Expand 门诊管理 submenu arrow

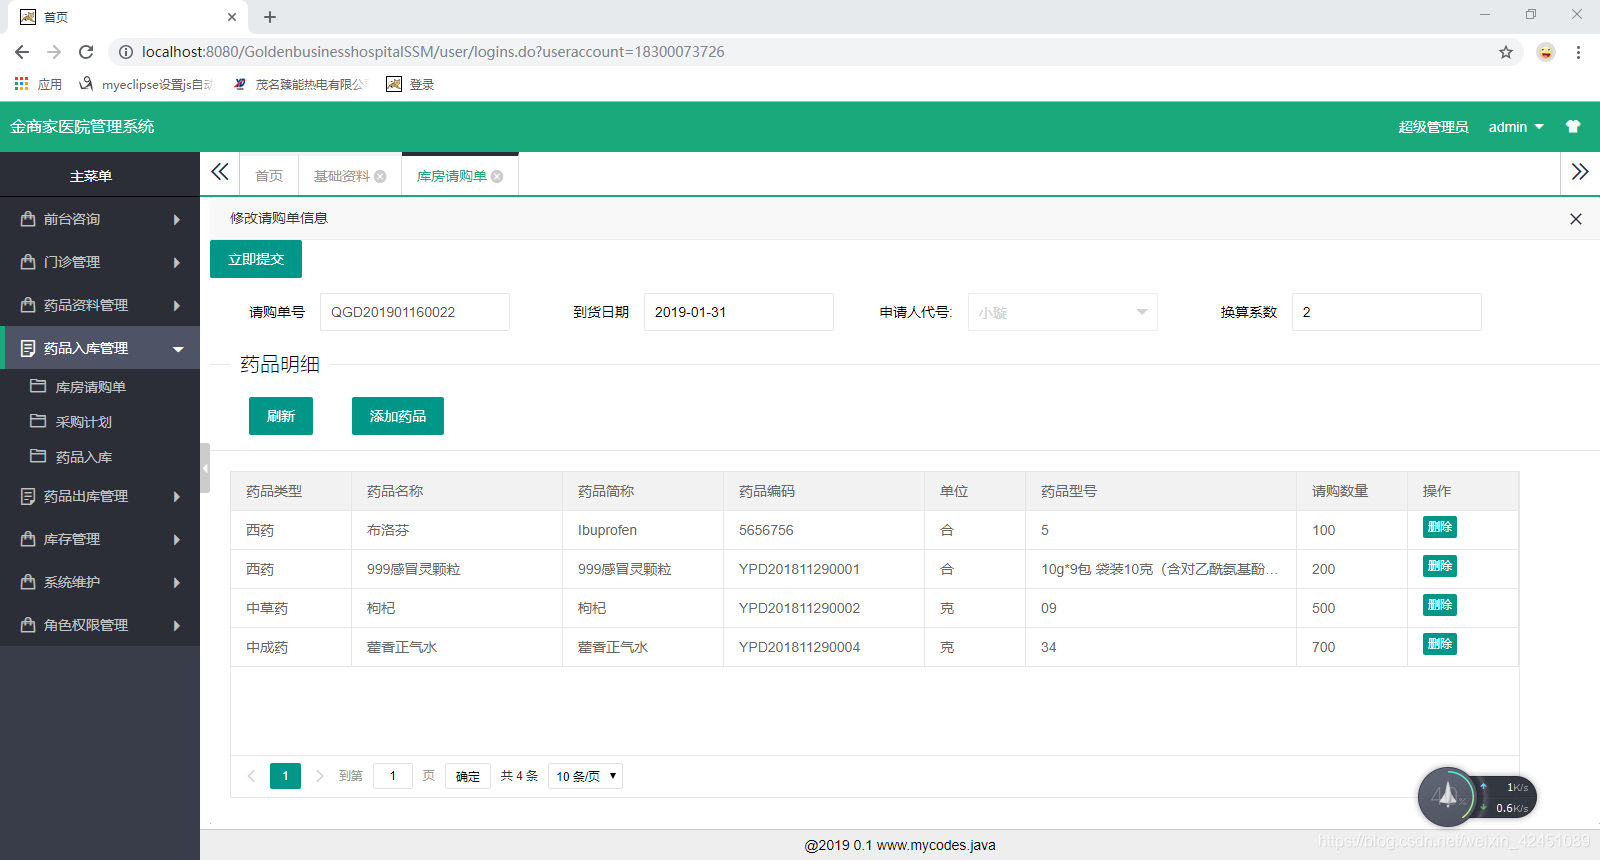point(177,263)
